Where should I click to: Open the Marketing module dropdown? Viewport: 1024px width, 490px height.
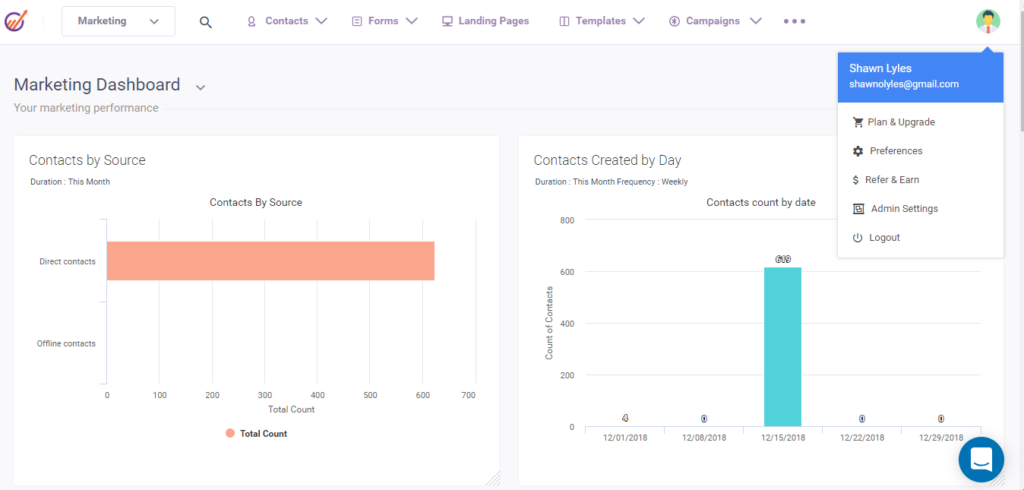118,21
